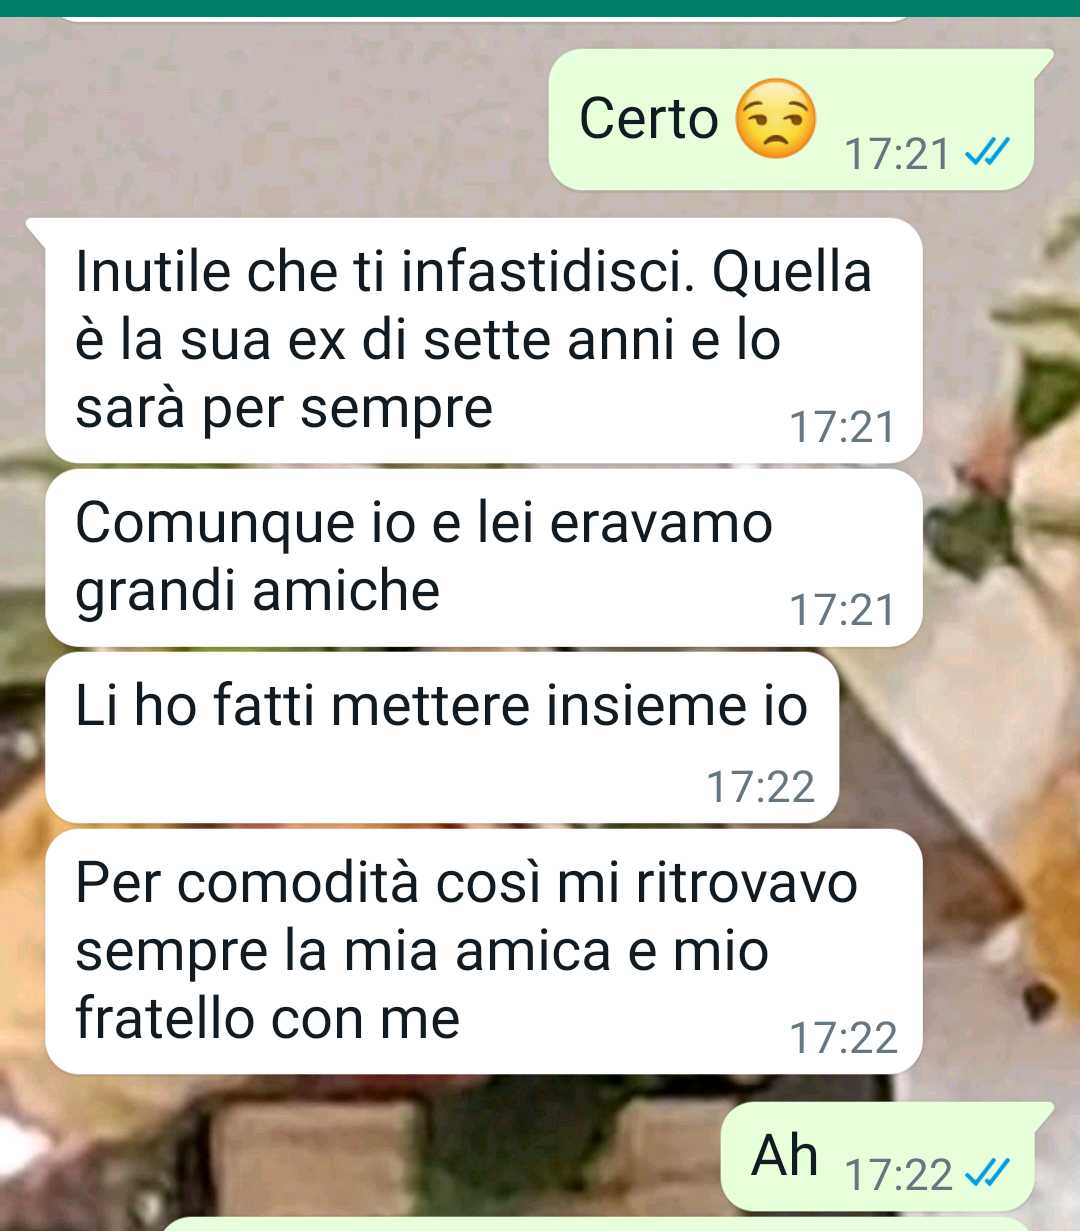This screenshot has height=1231, width=1080.
Task: Tap the 17:22 timestamp on Ah message
Action: click(898, 1174)
